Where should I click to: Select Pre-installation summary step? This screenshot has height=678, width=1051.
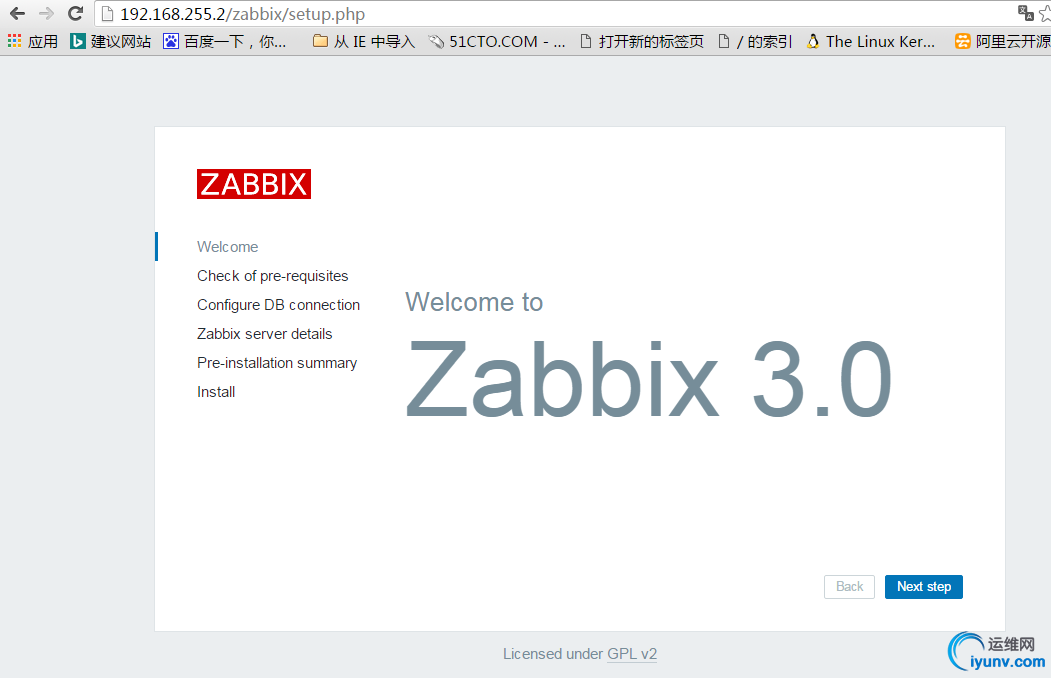click(x=277, y=363)
